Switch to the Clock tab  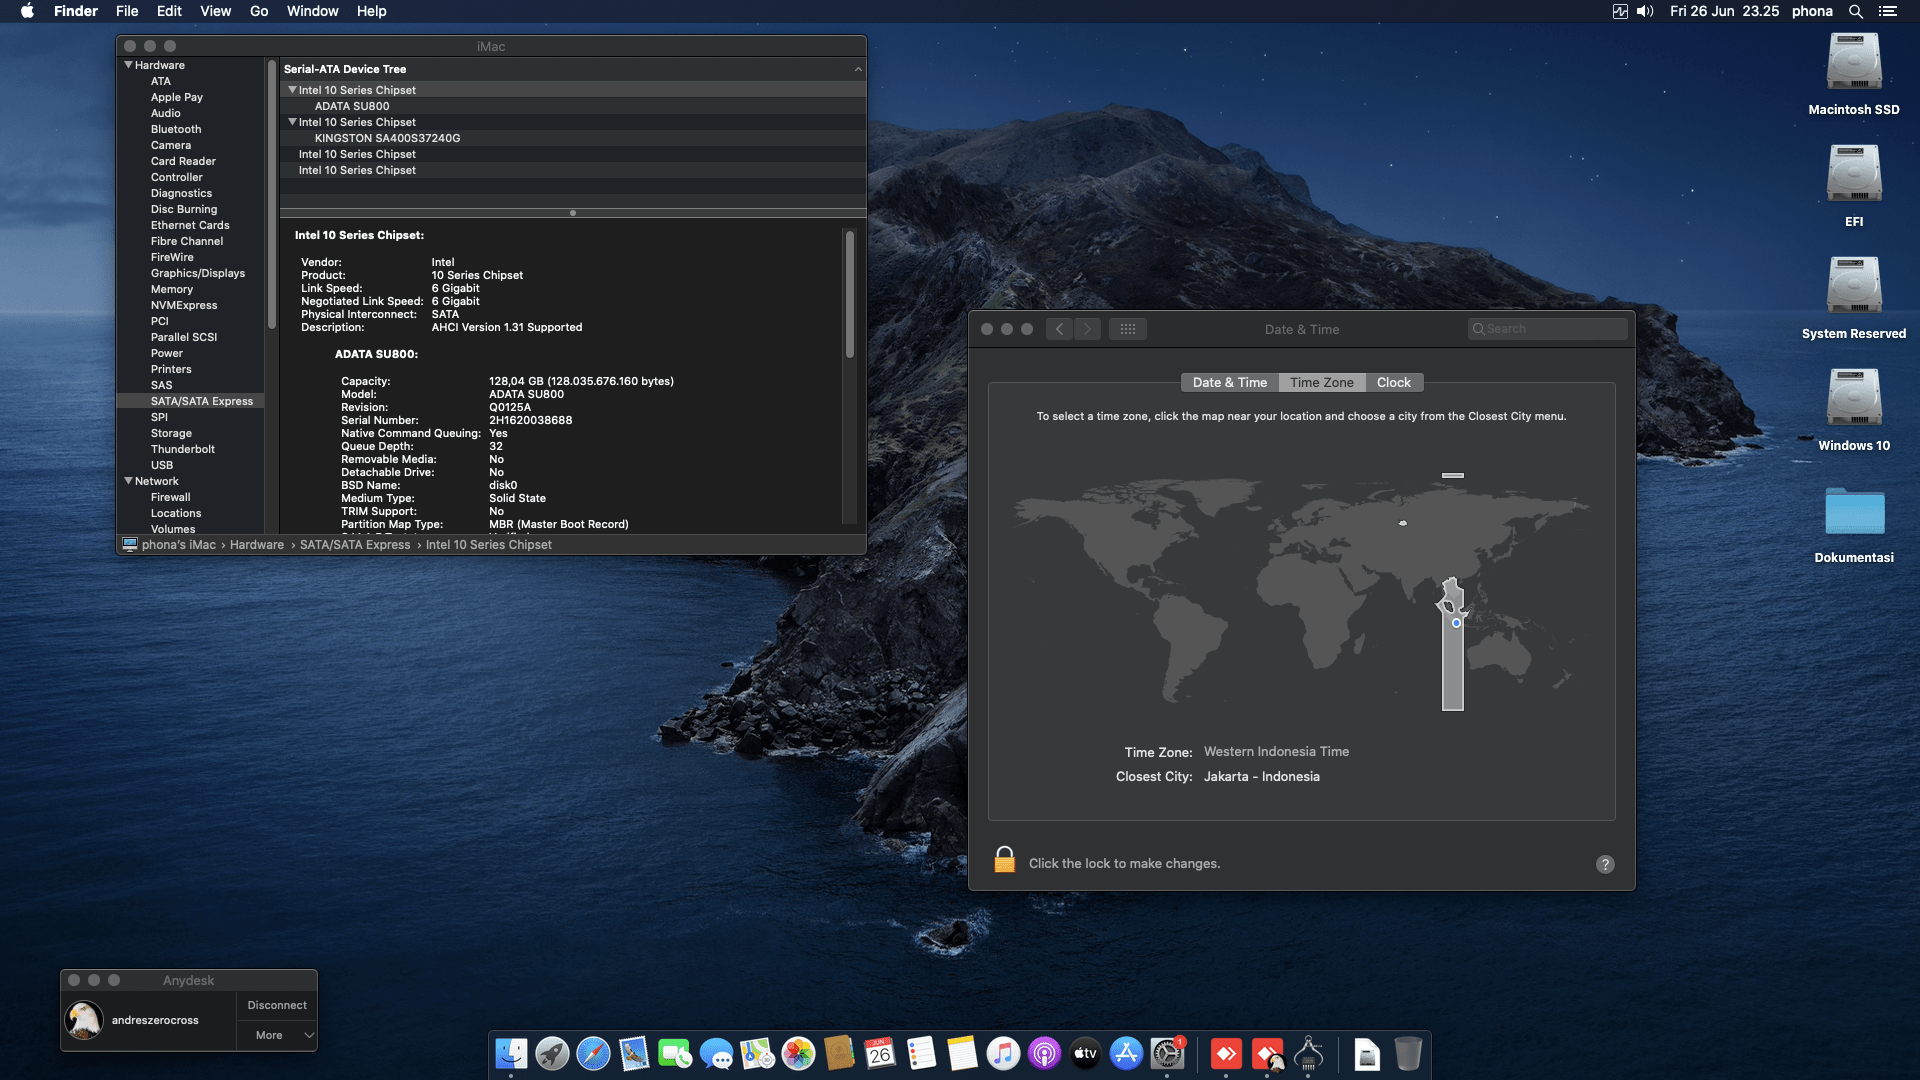(1394, 383)
